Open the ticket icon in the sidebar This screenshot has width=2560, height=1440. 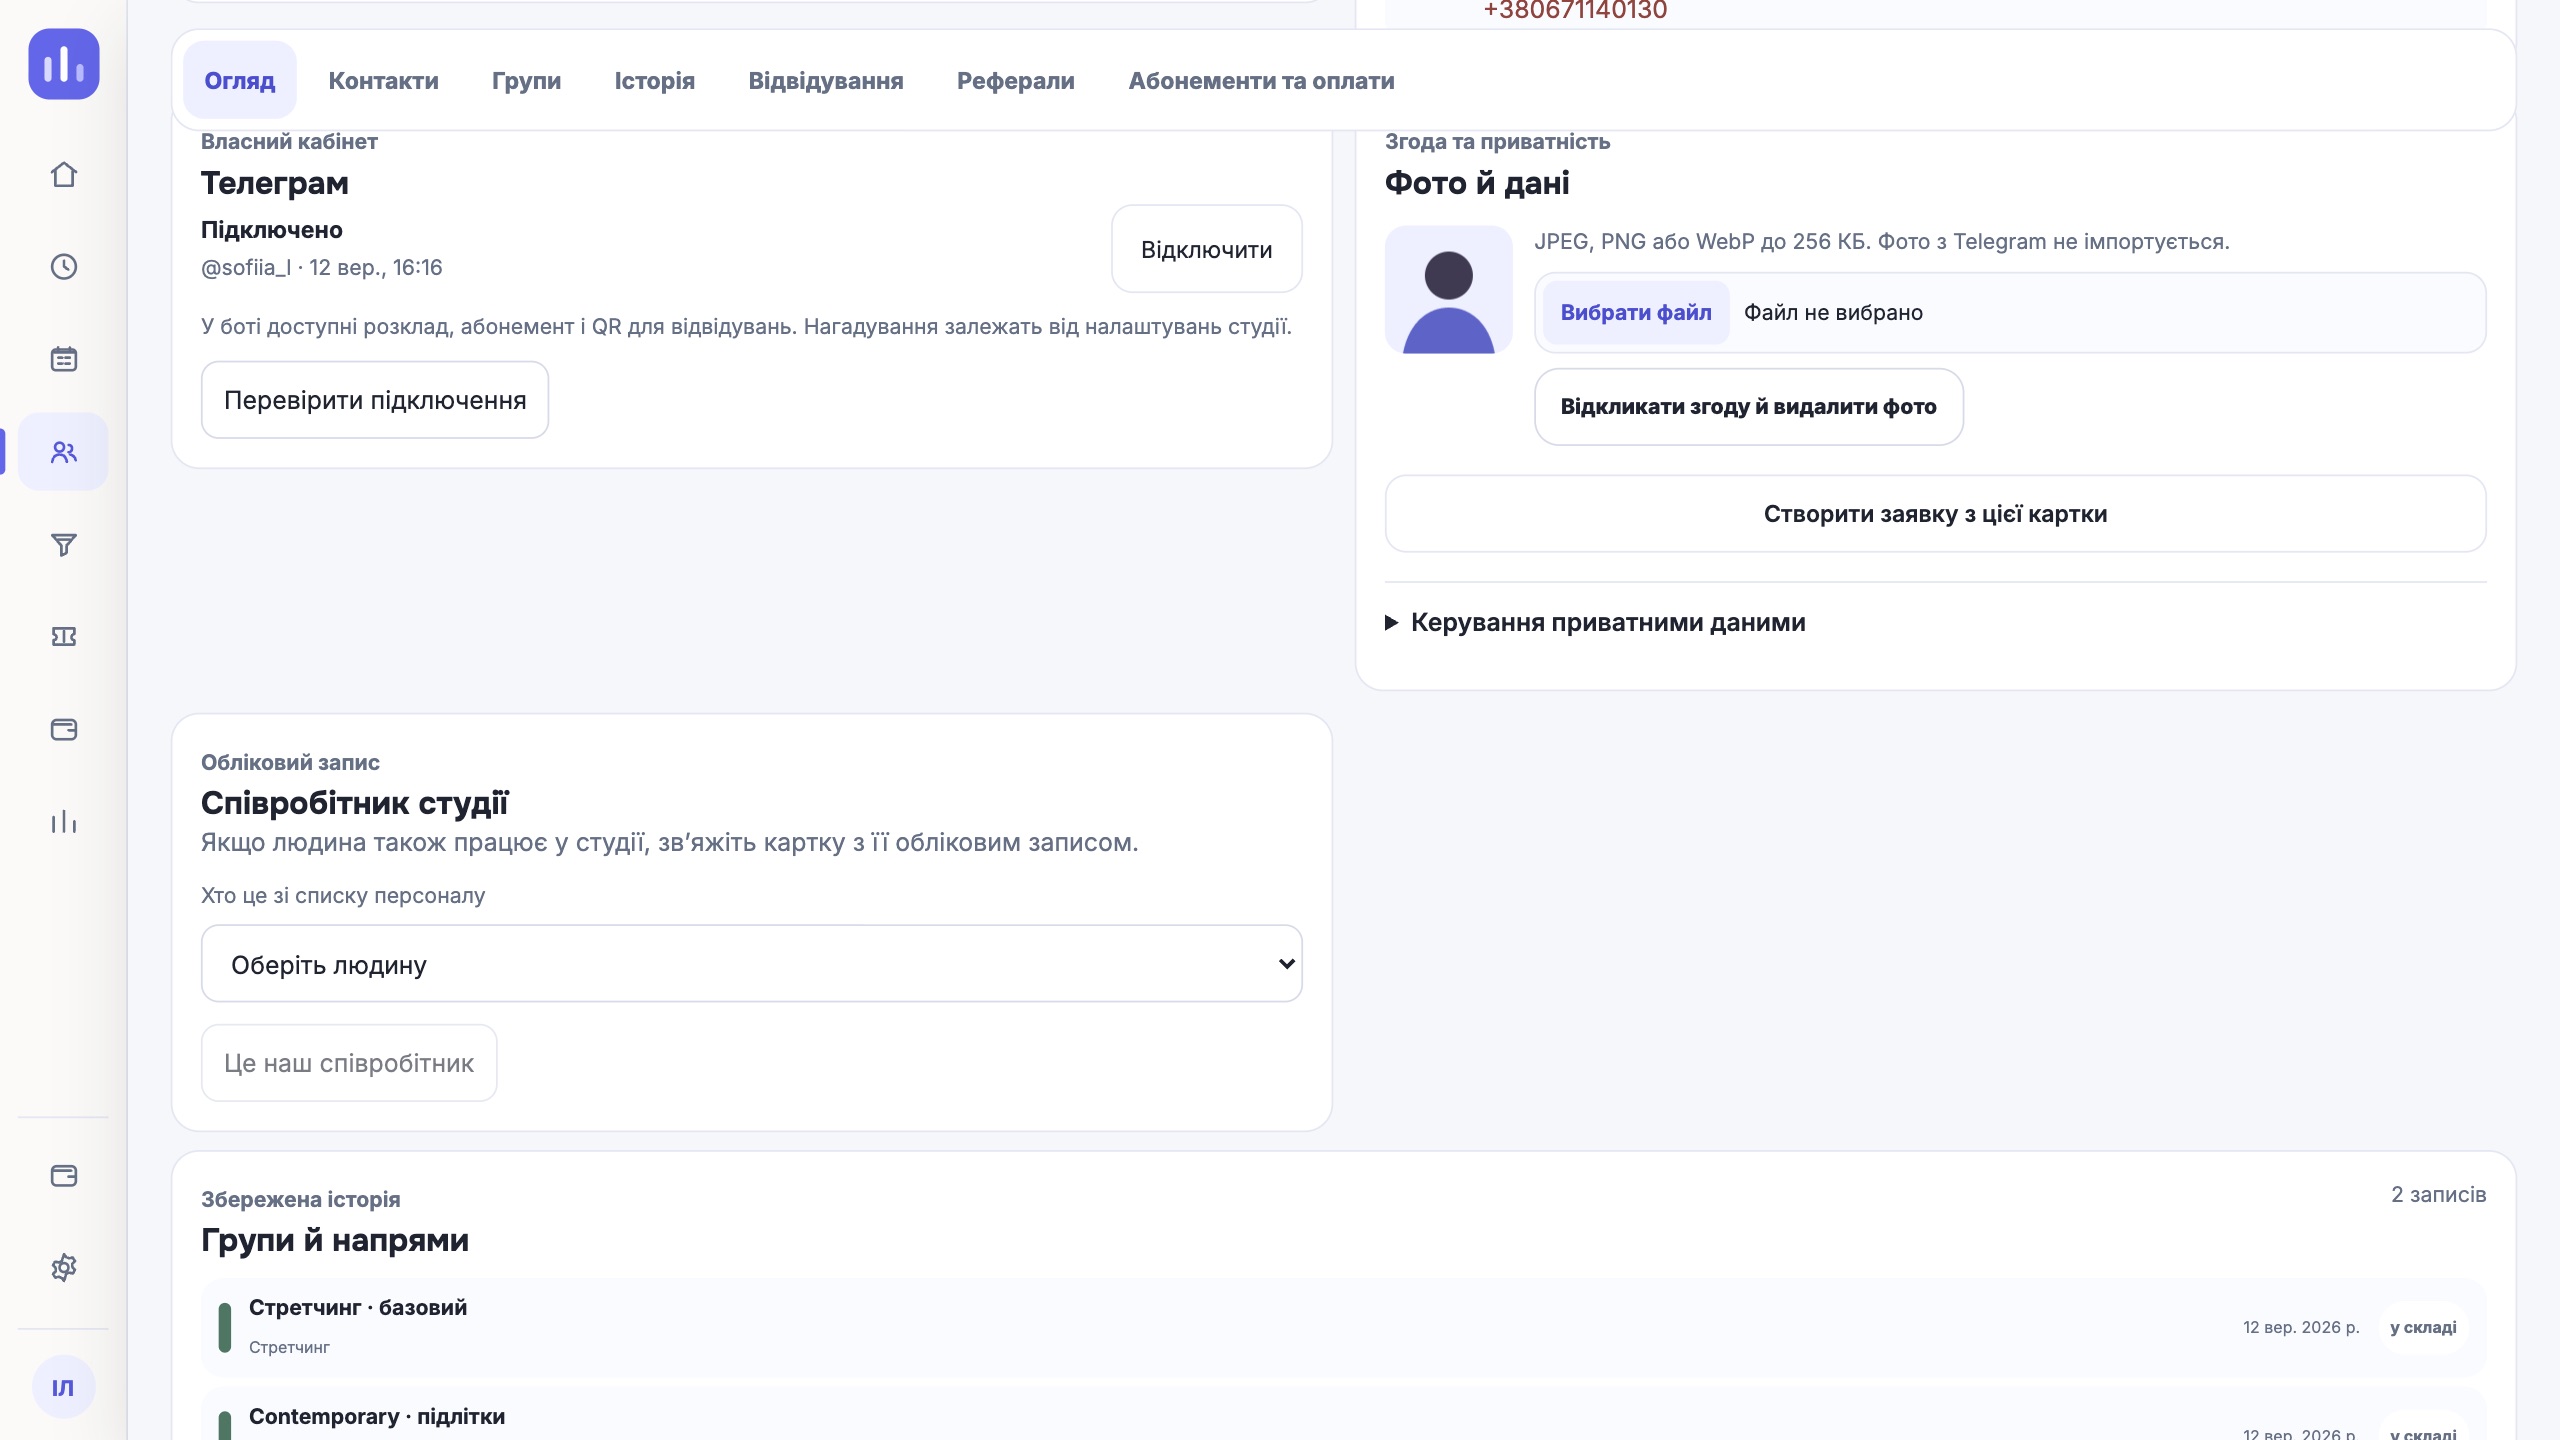64,637
